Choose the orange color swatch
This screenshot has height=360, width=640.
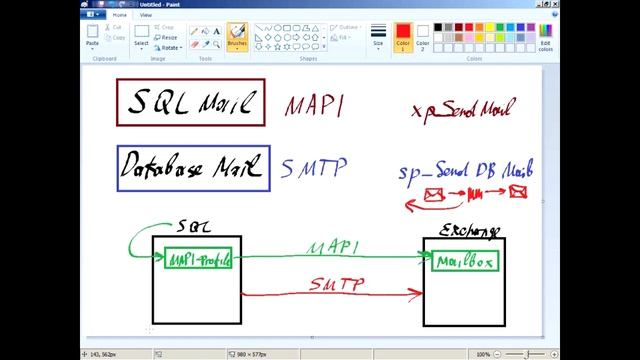pyautogui.click(x=479, y=27)
